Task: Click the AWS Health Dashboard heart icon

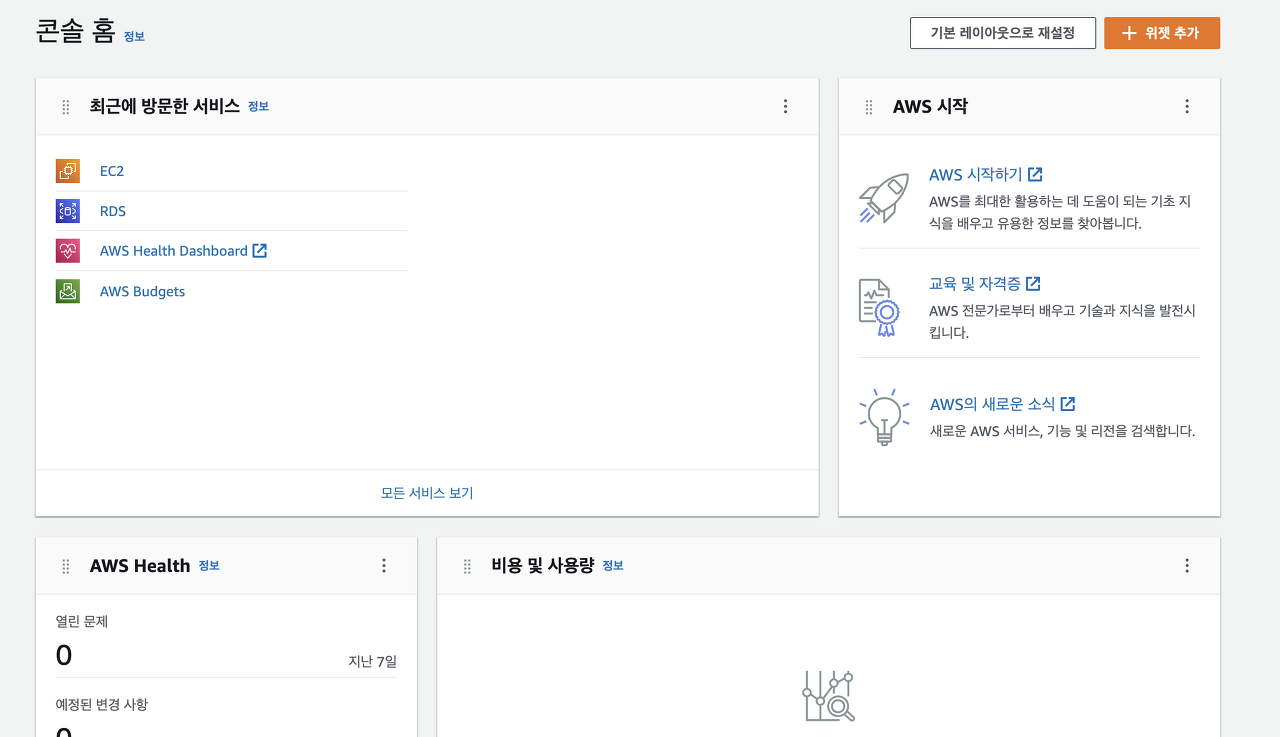Action: point(68,251)
